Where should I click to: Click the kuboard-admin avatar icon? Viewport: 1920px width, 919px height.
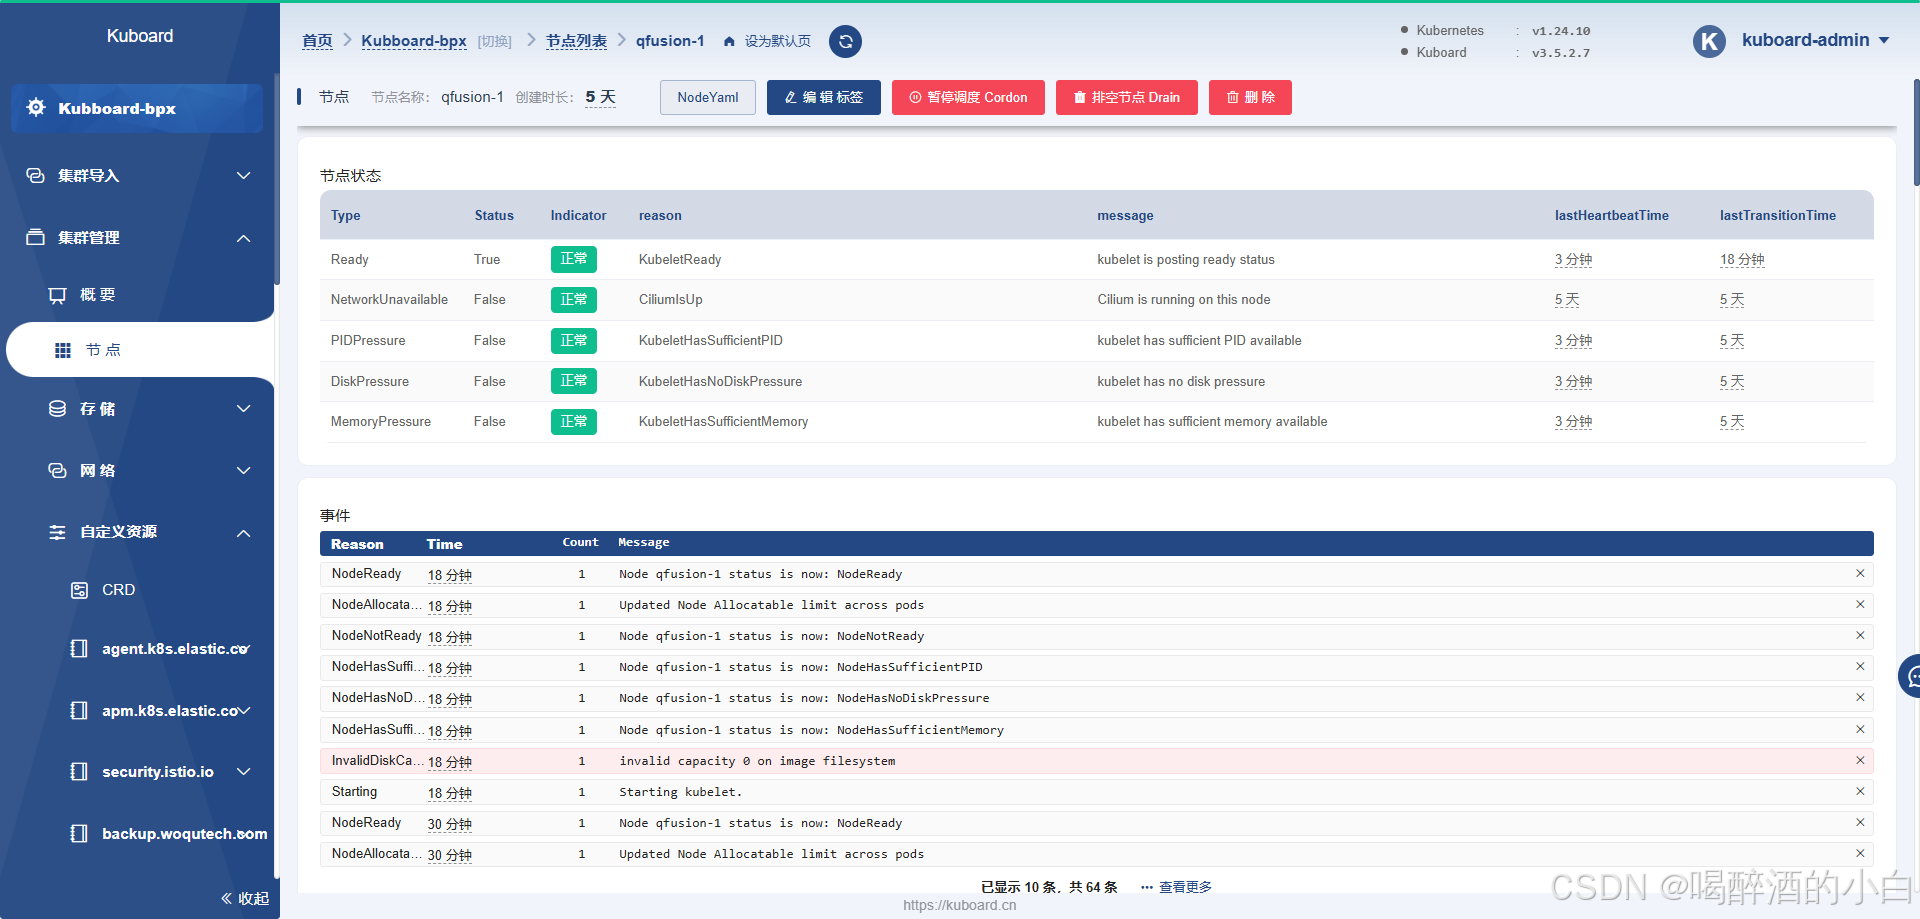click(x=1709, y=41)
